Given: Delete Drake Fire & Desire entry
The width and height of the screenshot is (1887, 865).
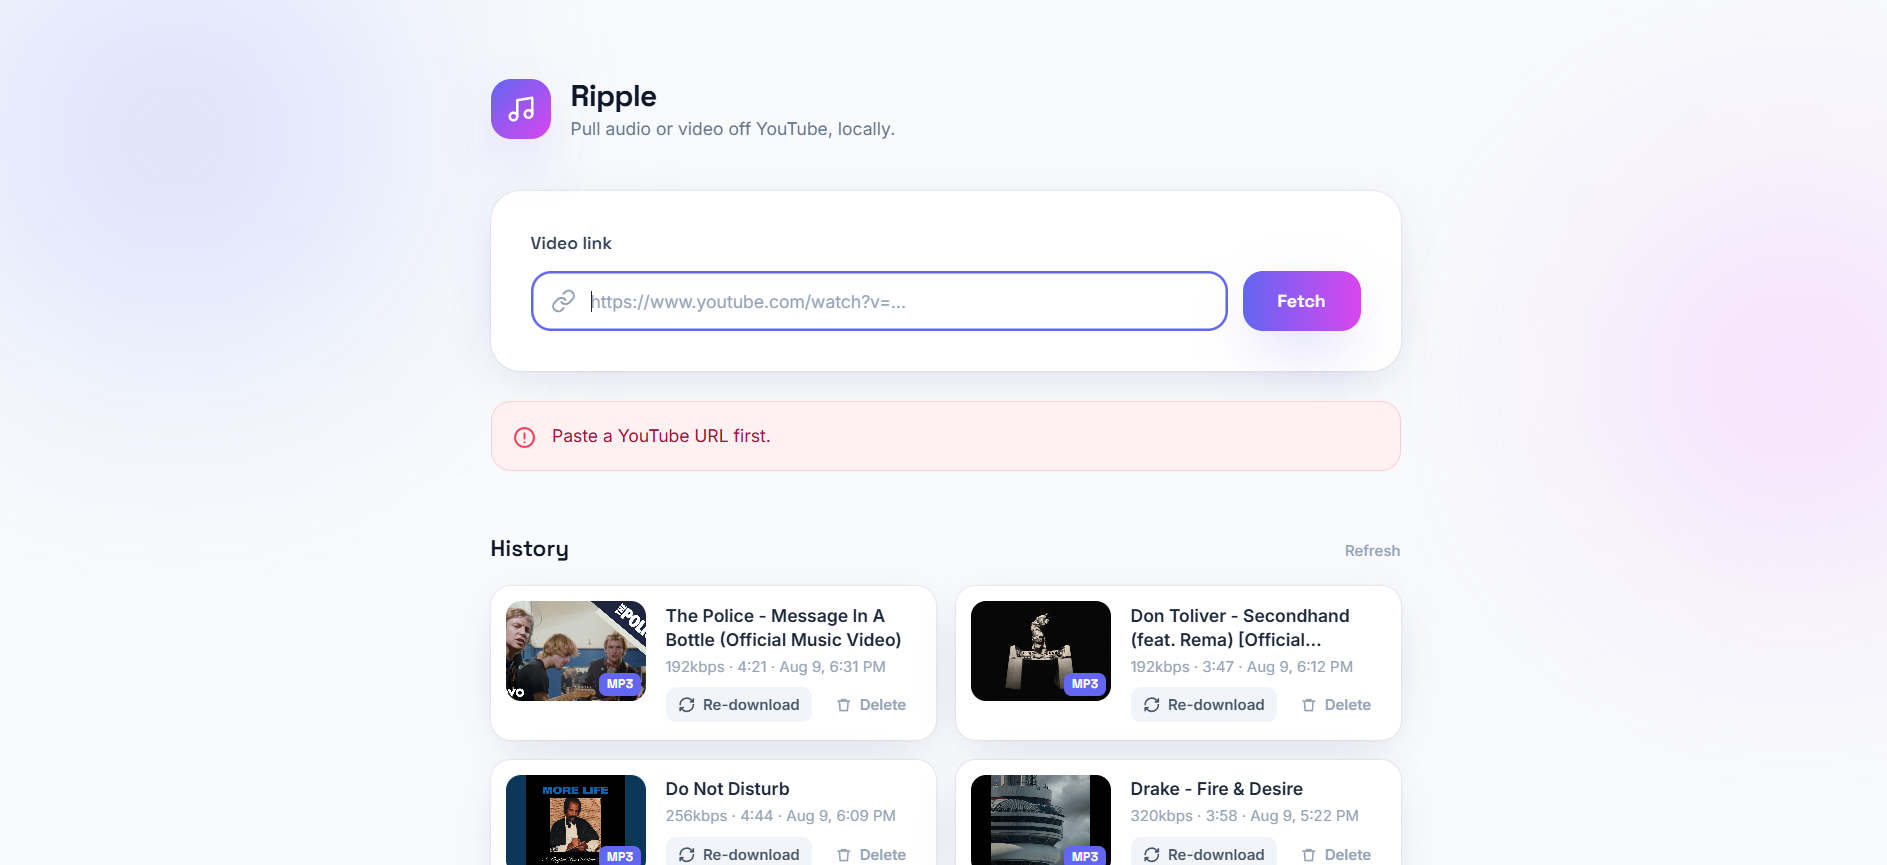Looking at the screenshot, I should click(x=1336, y=855).
